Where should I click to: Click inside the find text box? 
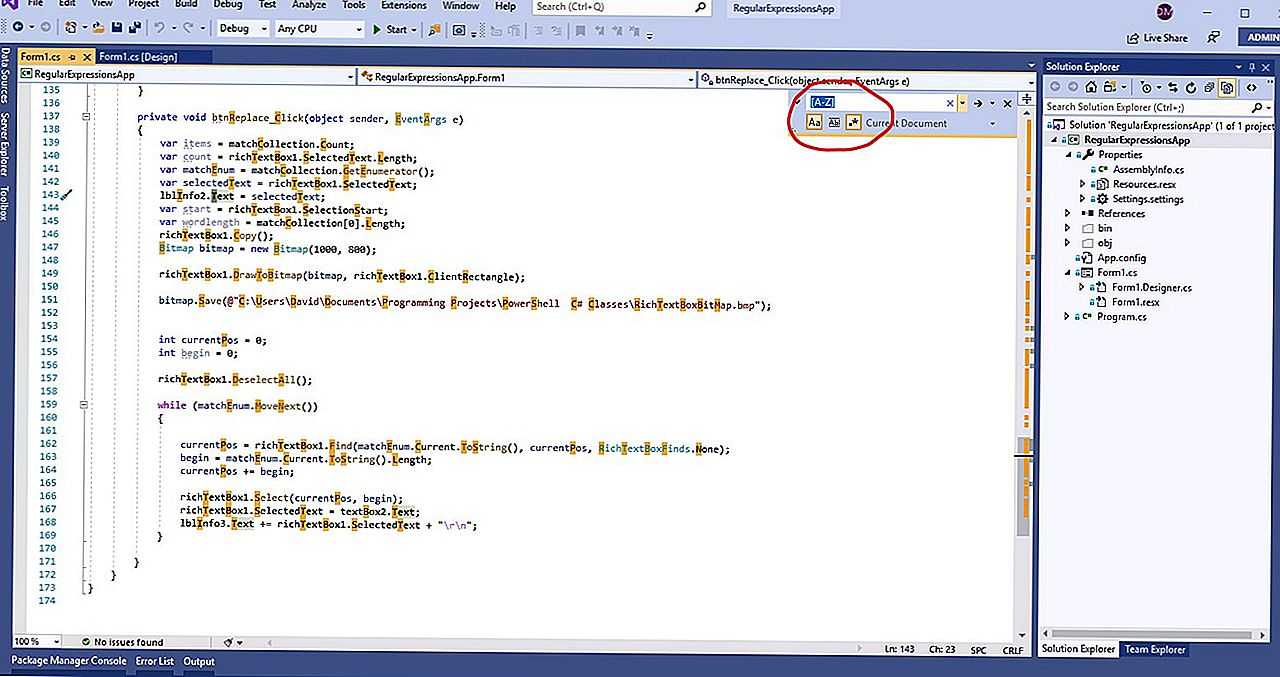point(874,103)
